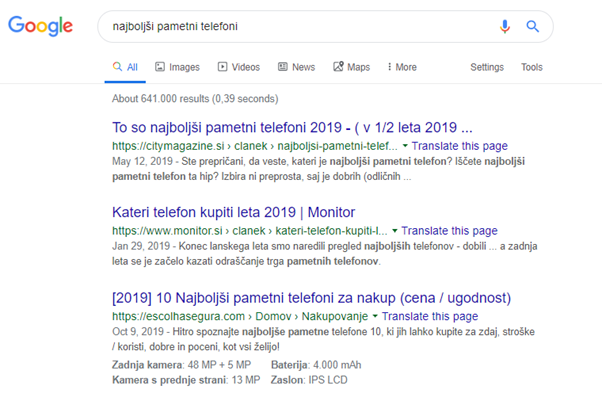This screenshot has width=602, height=397.
Task: Start voice search with the microphone icon
Action: pyautogui.click(x=504, y=26)
